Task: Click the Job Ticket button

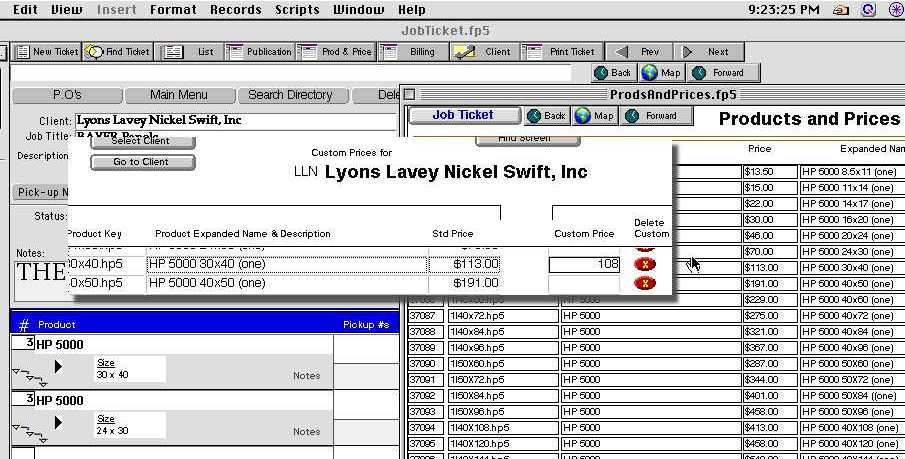Action: [464, 115]
